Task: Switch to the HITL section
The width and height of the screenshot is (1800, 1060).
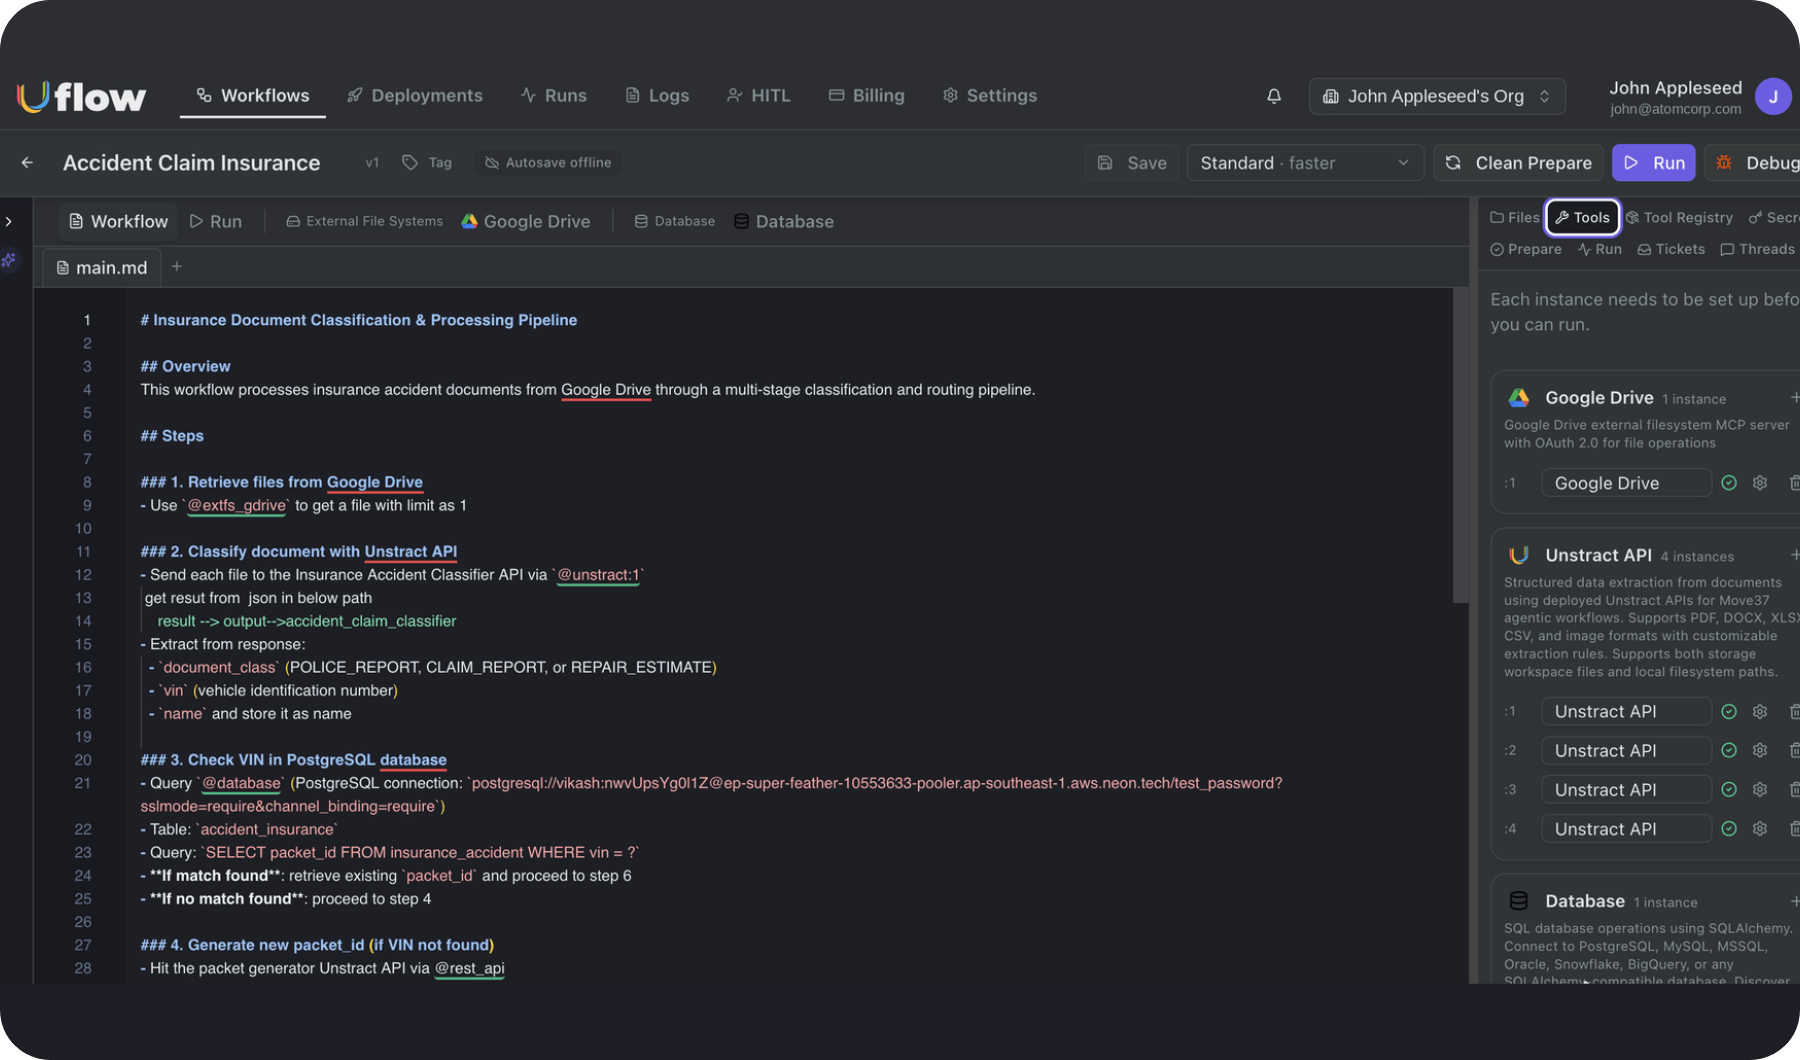Action: (x=759, y=95)
